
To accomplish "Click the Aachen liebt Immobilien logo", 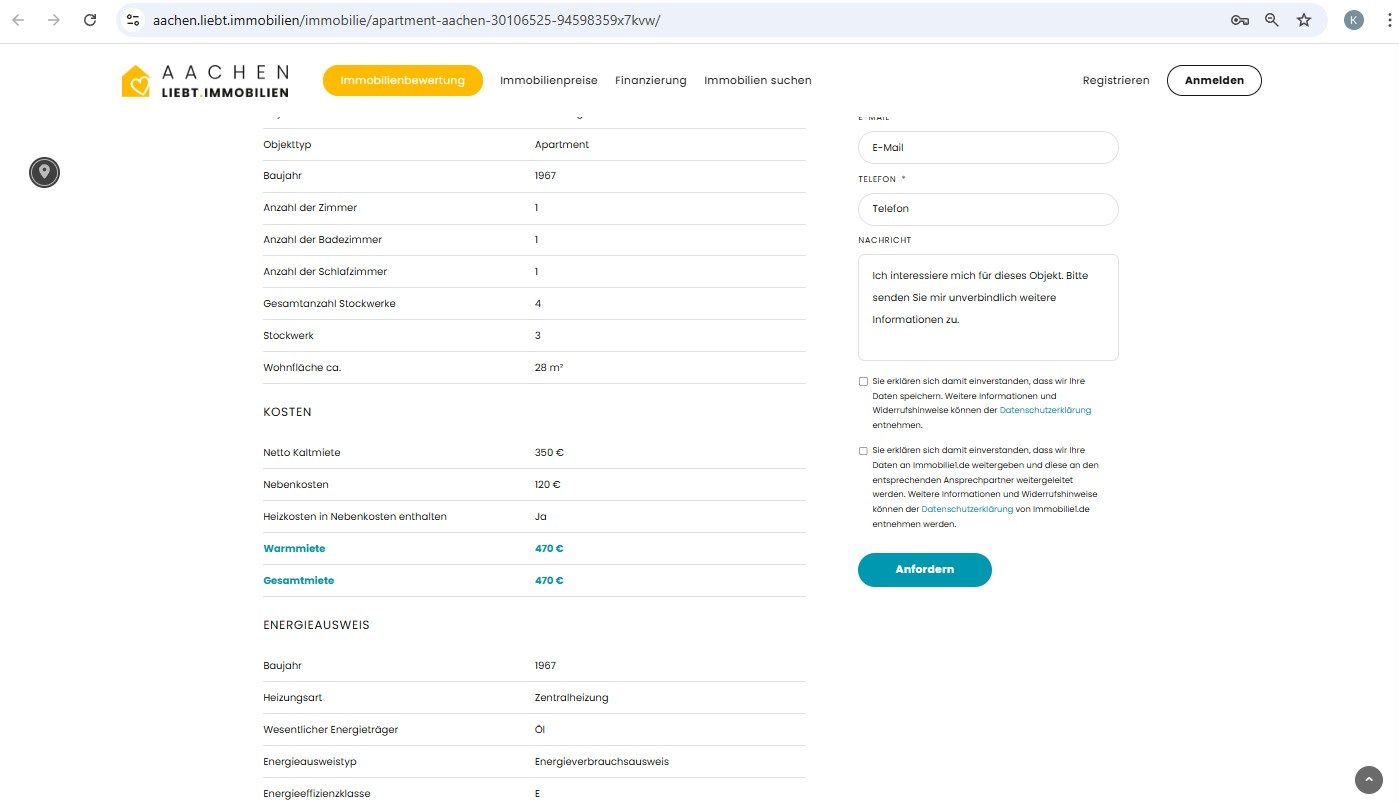I will pyautogui.click(x=205, y=81).
